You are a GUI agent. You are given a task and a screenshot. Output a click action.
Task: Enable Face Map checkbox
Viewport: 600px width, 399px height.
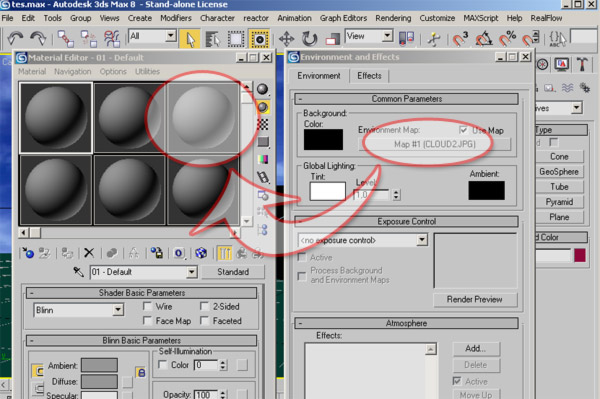click(147, 321)
